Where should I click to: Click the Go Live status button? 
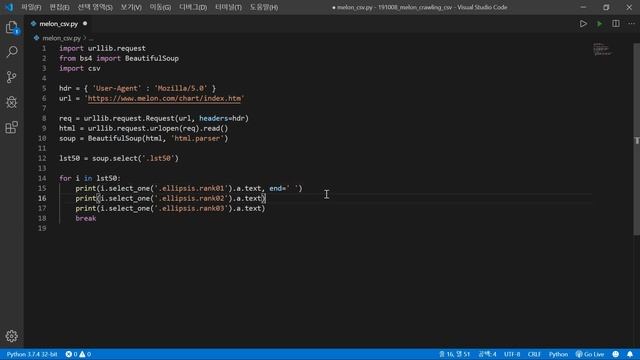coord(590,354)
